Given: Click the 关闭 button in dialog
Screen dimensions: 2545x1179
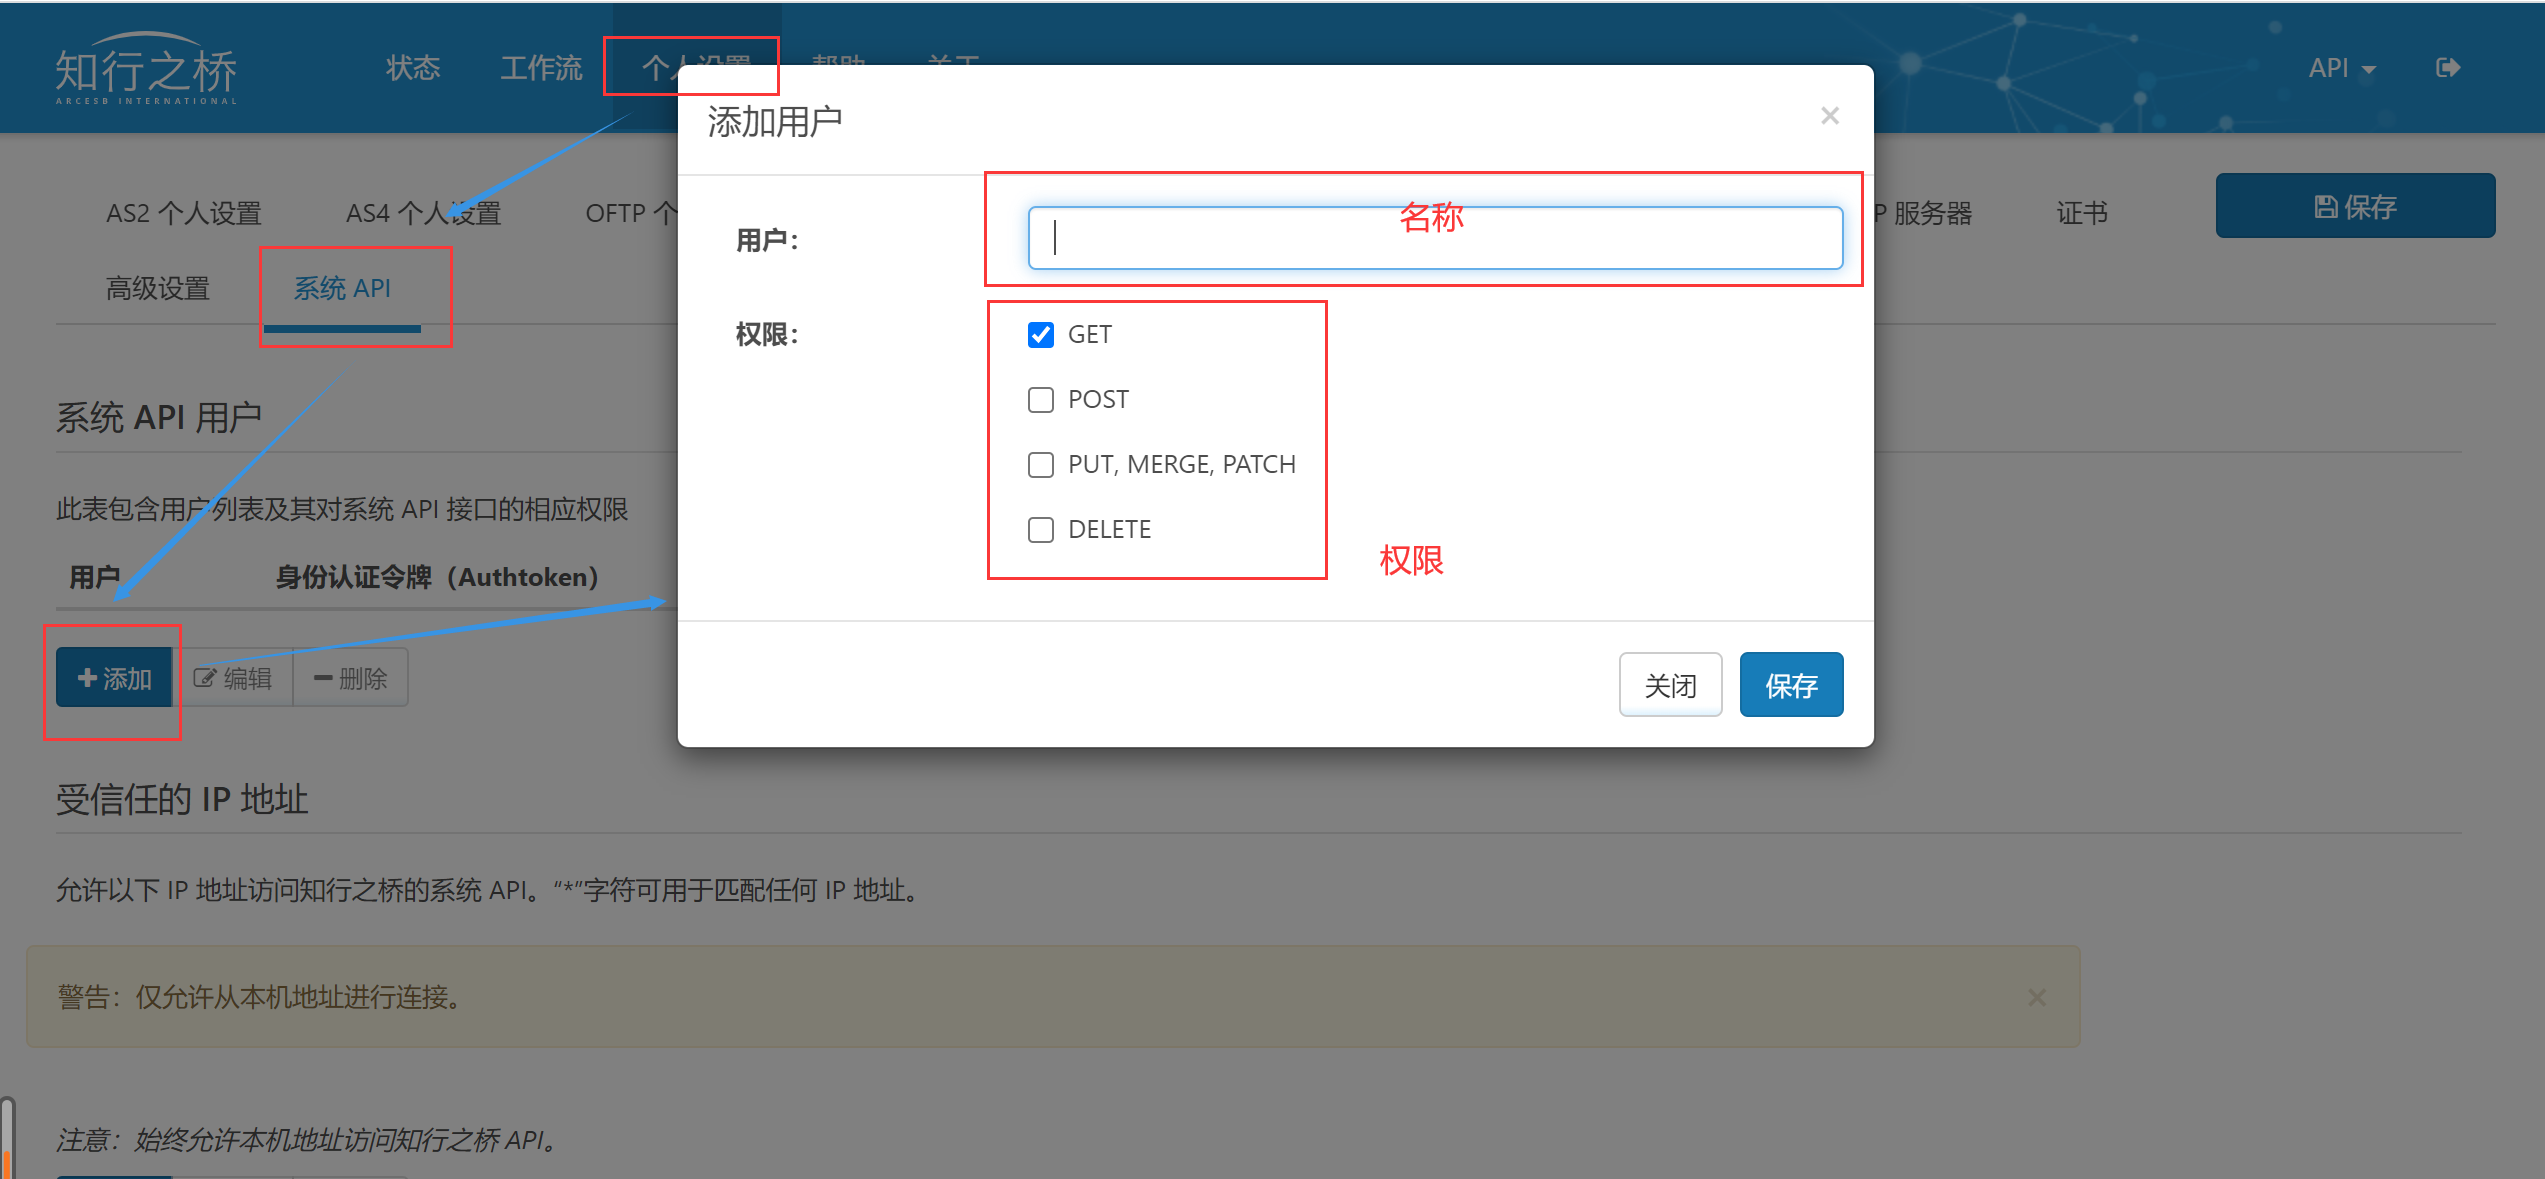Looking at the screenshot, I should [1670, 685].
